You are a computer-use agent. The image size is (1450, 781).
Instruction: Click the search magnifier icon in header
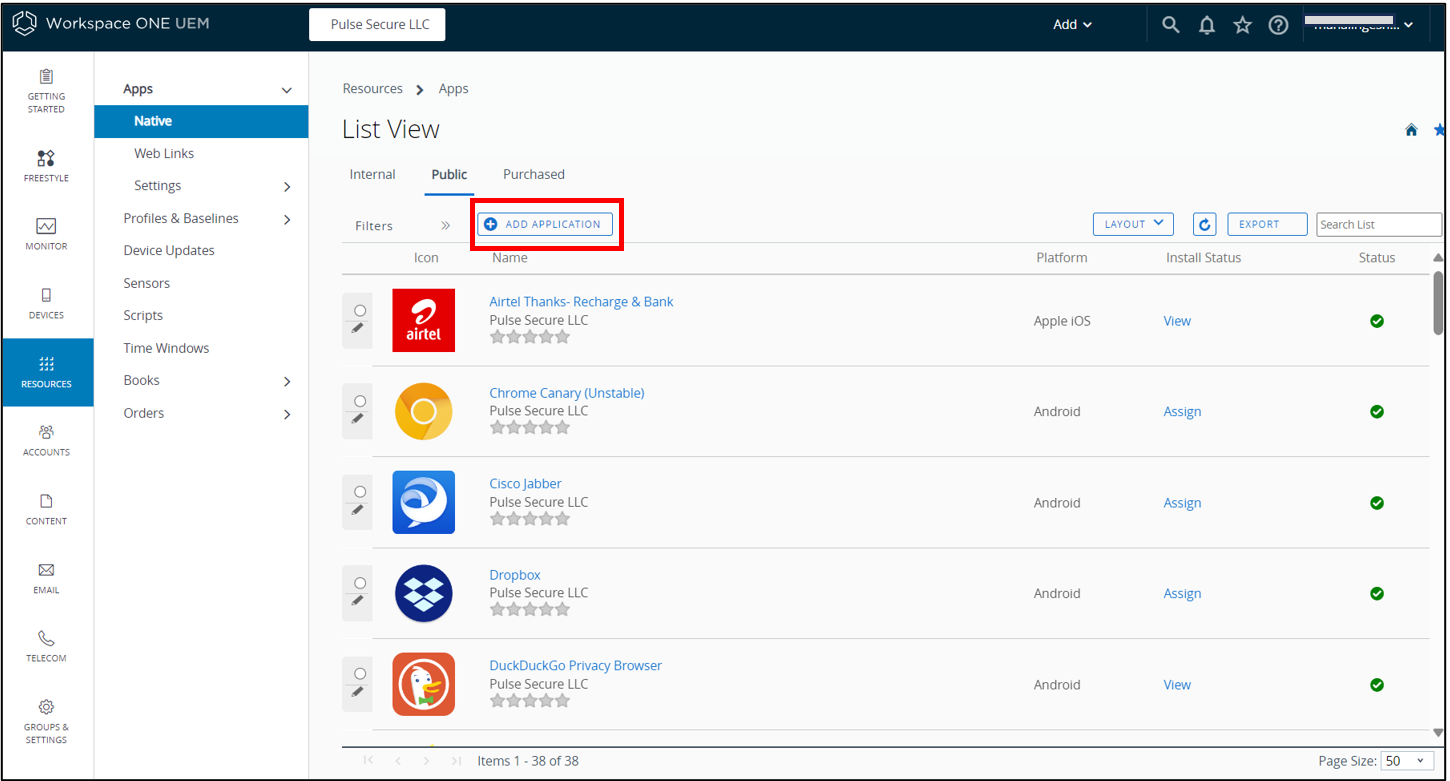(1170, 25)
